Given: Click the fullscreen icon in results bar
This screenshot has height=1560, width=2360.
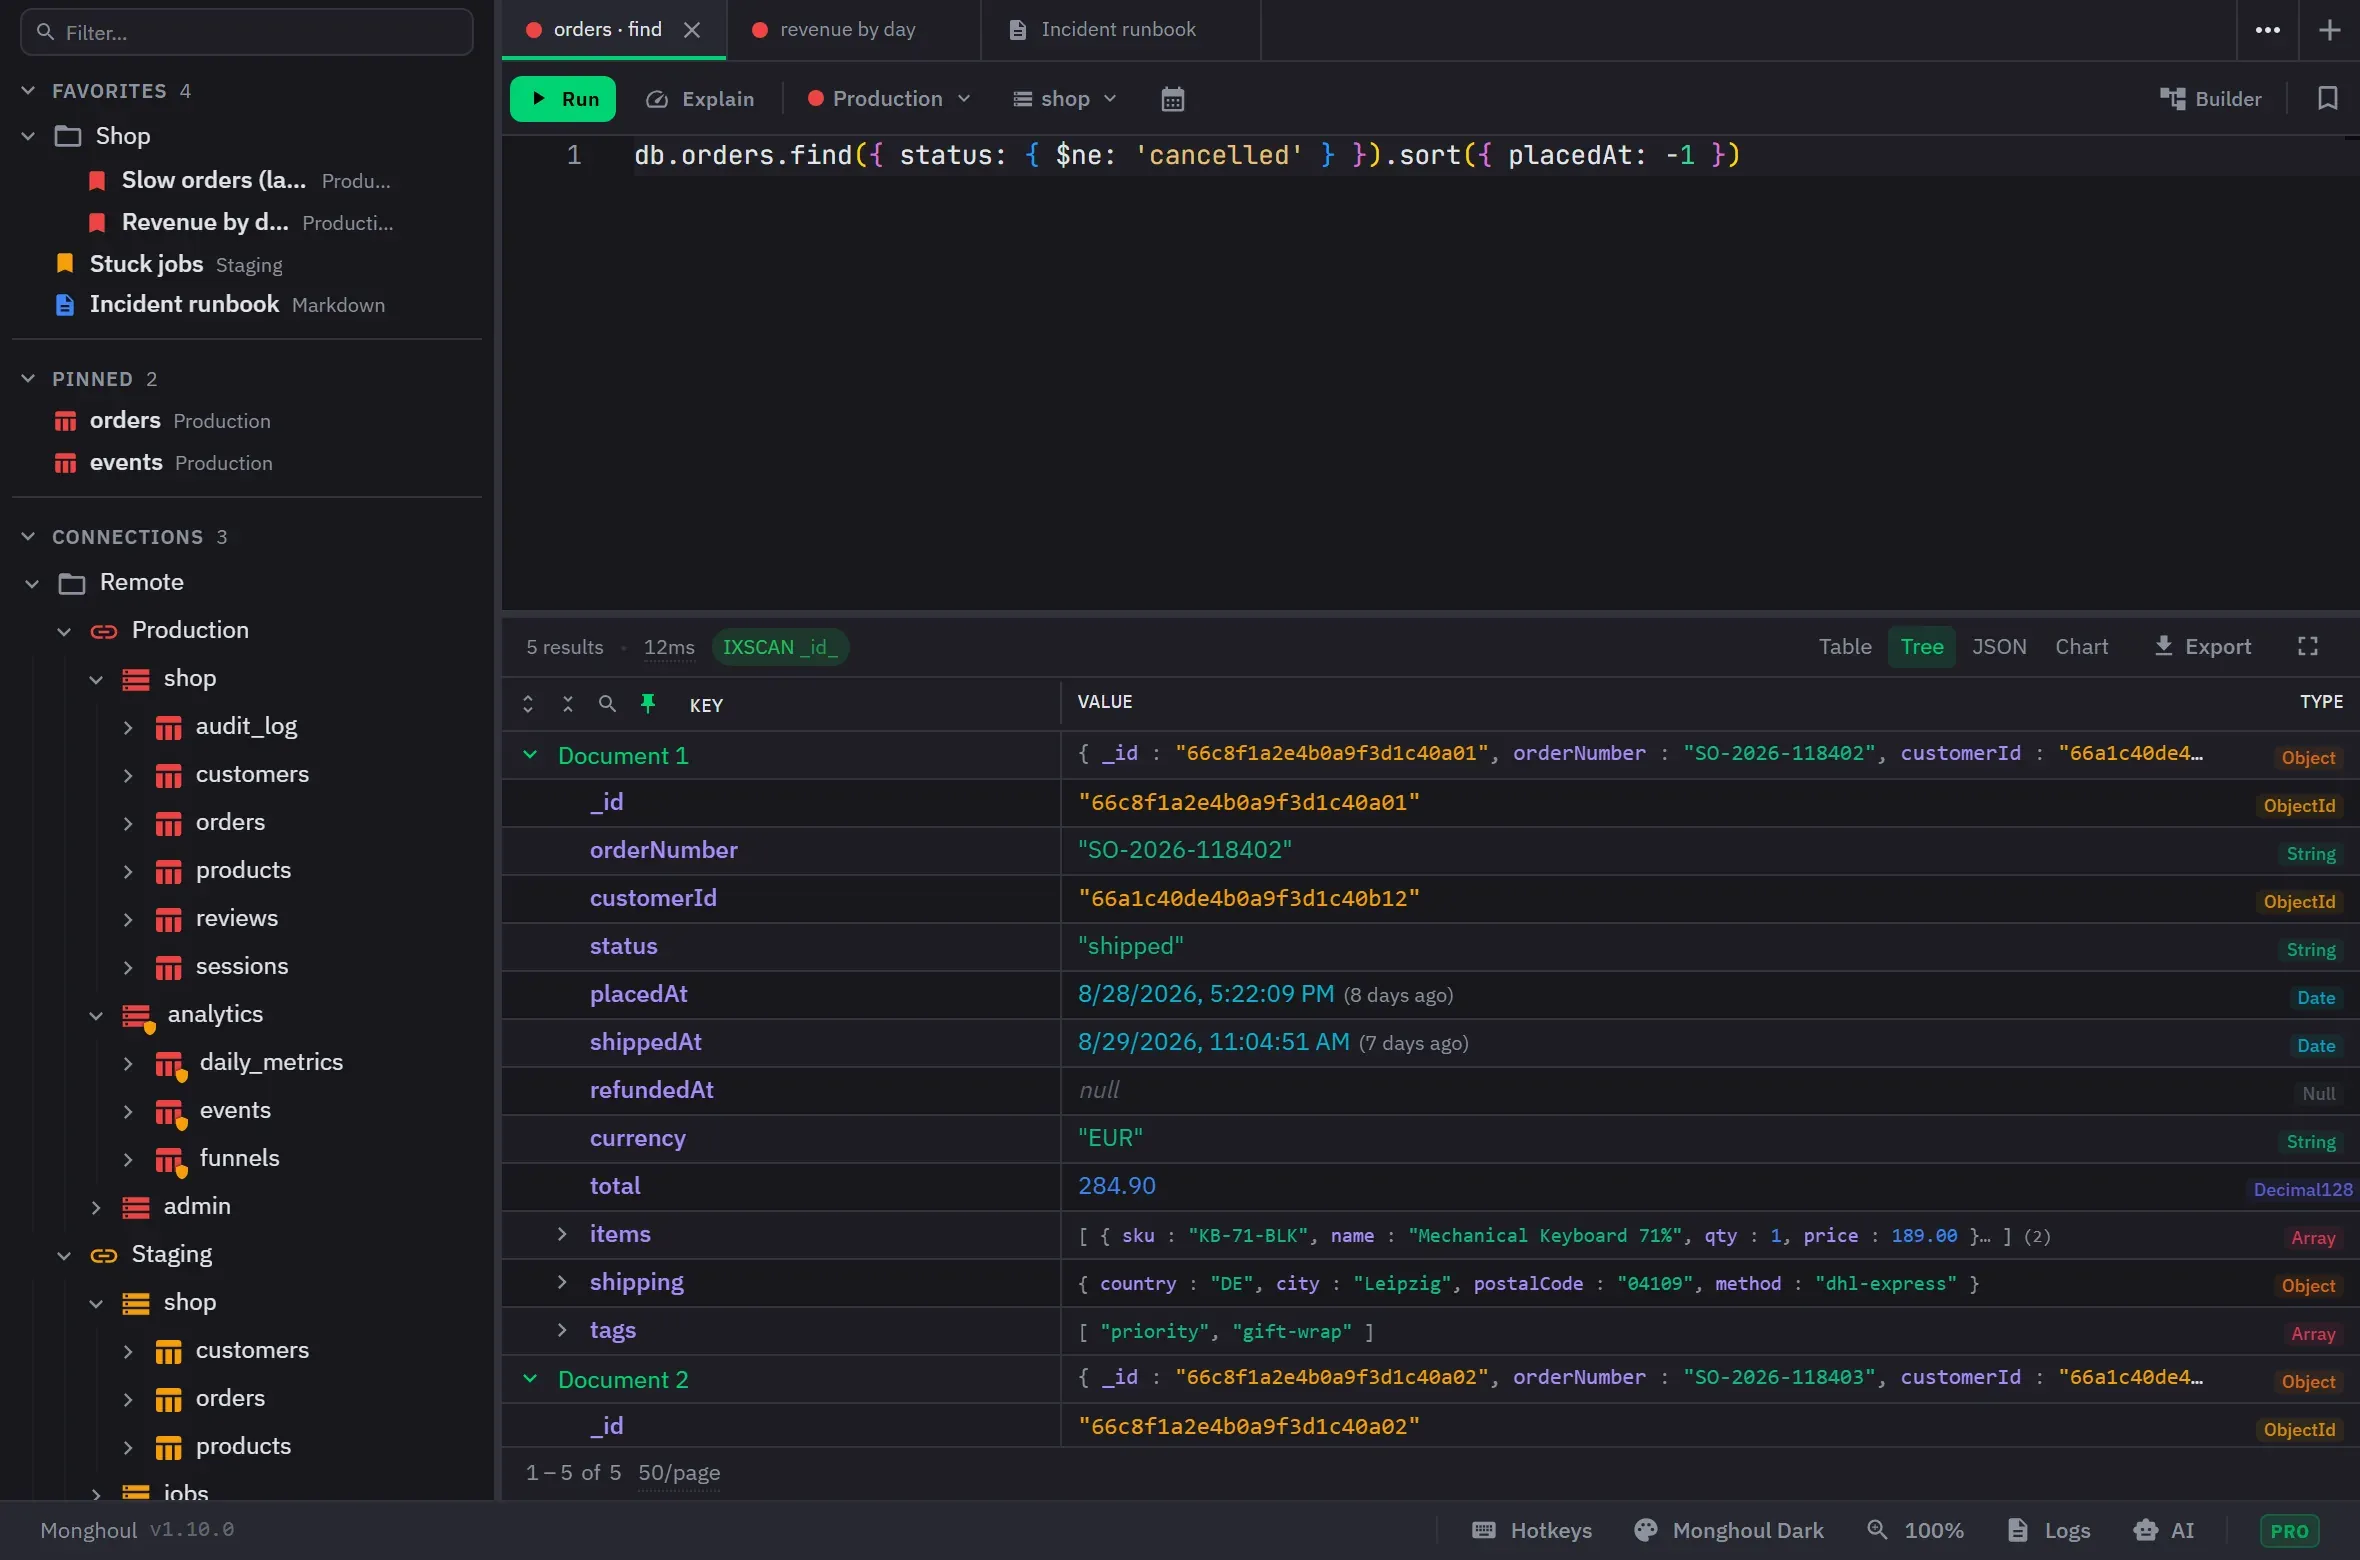Looking at the screenshot, I should pyautogui.click(x=2307, y=646).
